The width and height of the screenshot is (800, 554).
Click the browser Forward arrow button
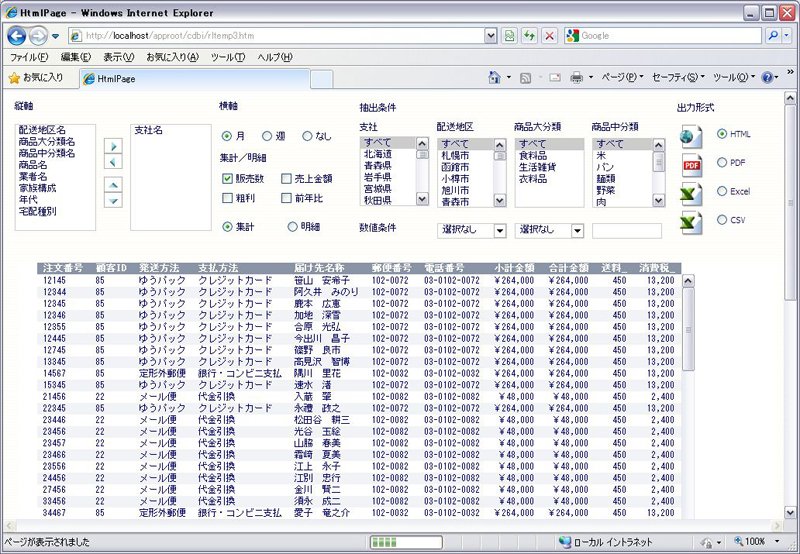coord(38,36)
